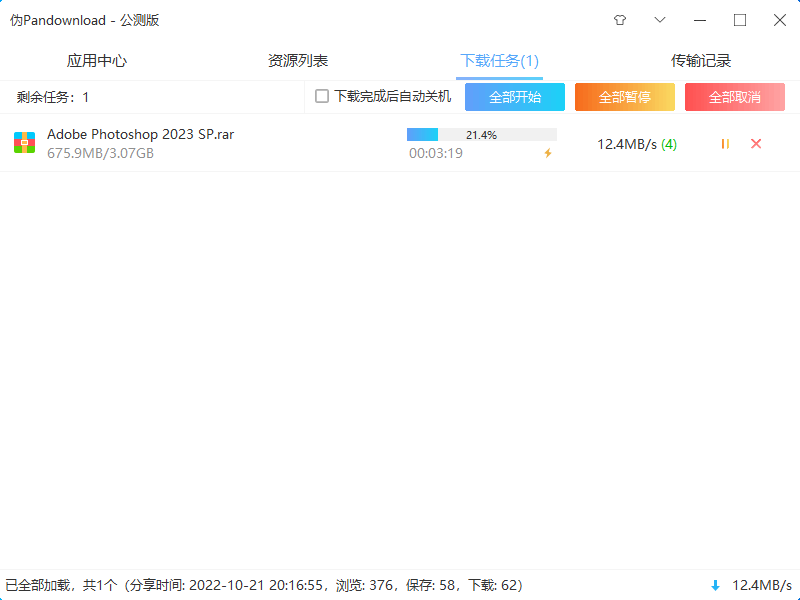The height and width of the screenshot is (600, 800).
Task: Switch to the 应用中心 tab
Action: coord(96,61)
